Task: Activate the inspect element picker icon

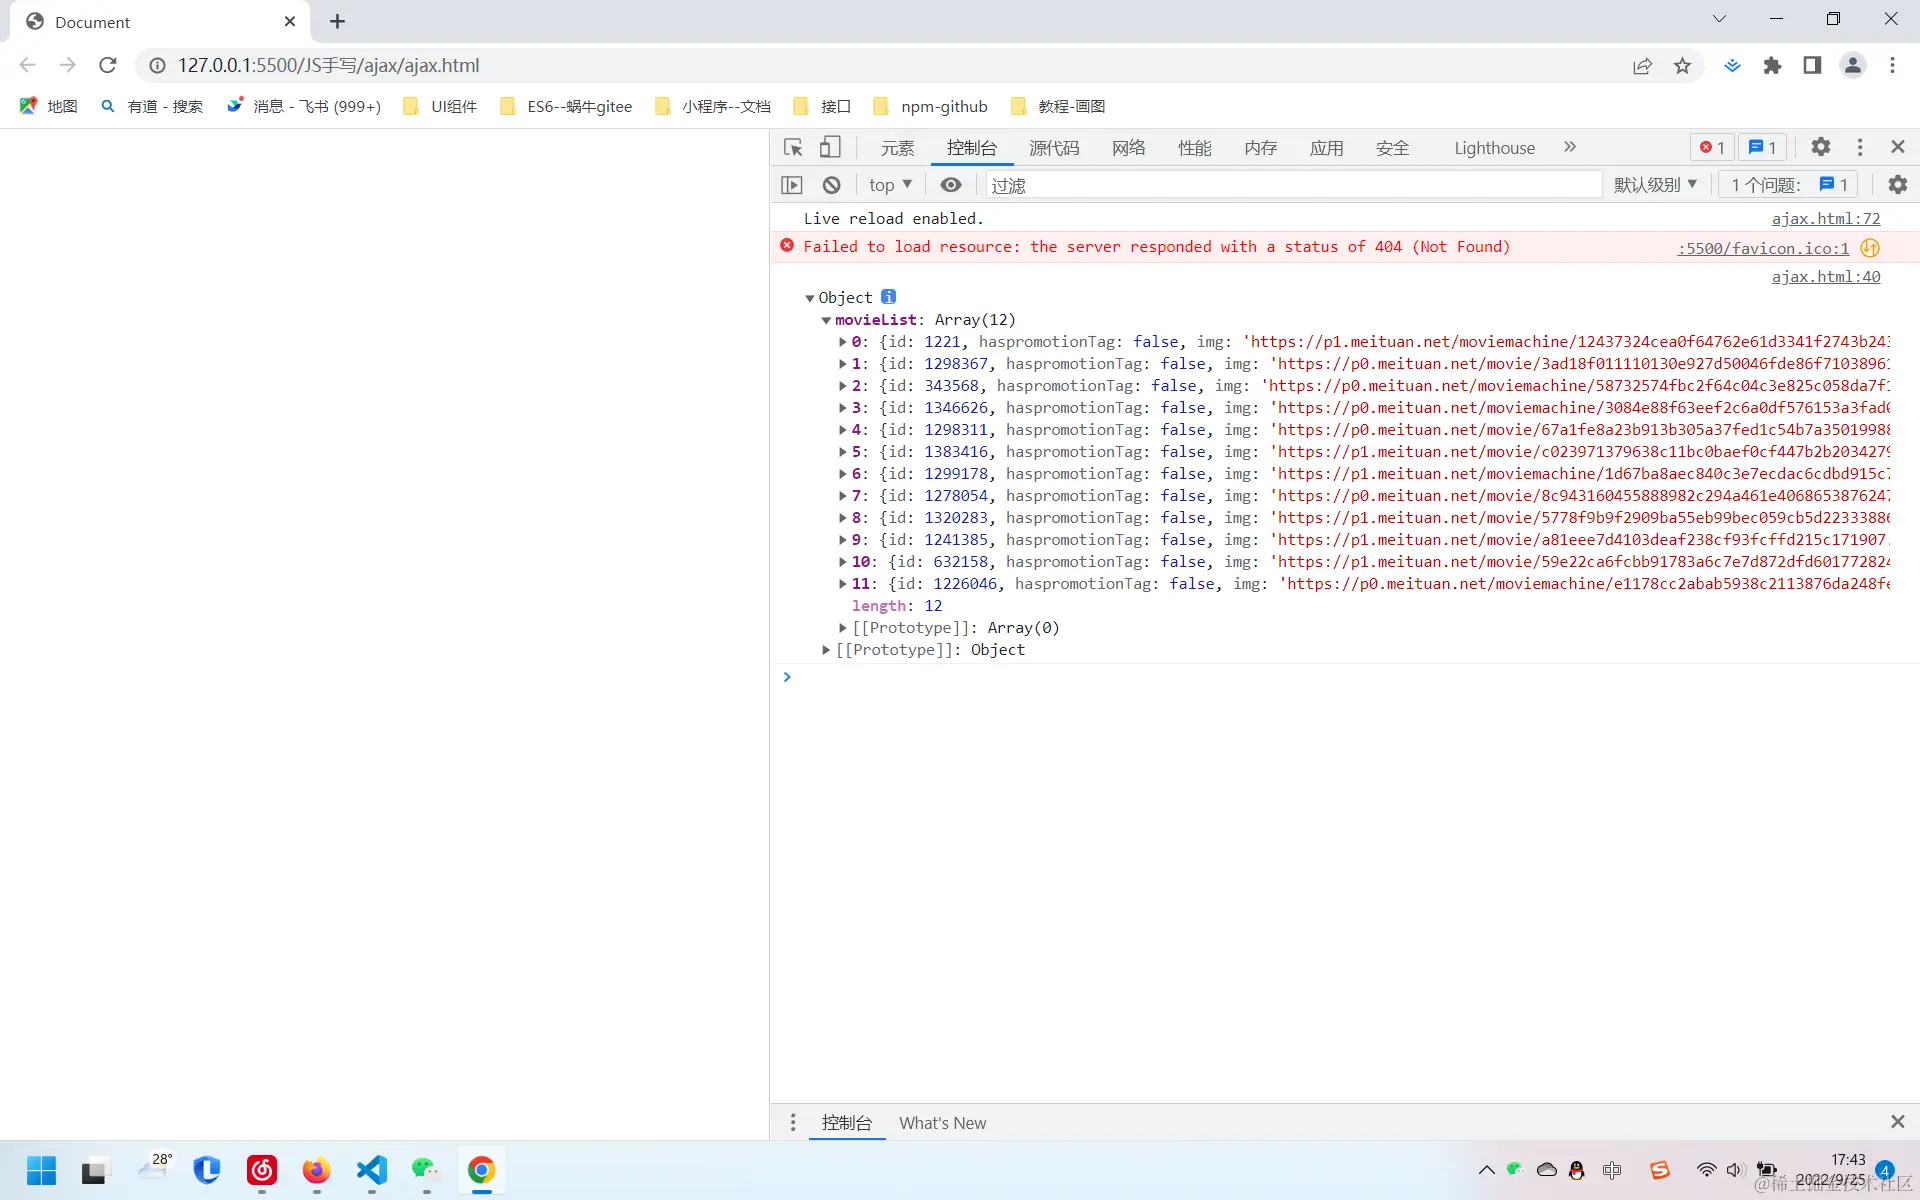Action: click(793, 148)
